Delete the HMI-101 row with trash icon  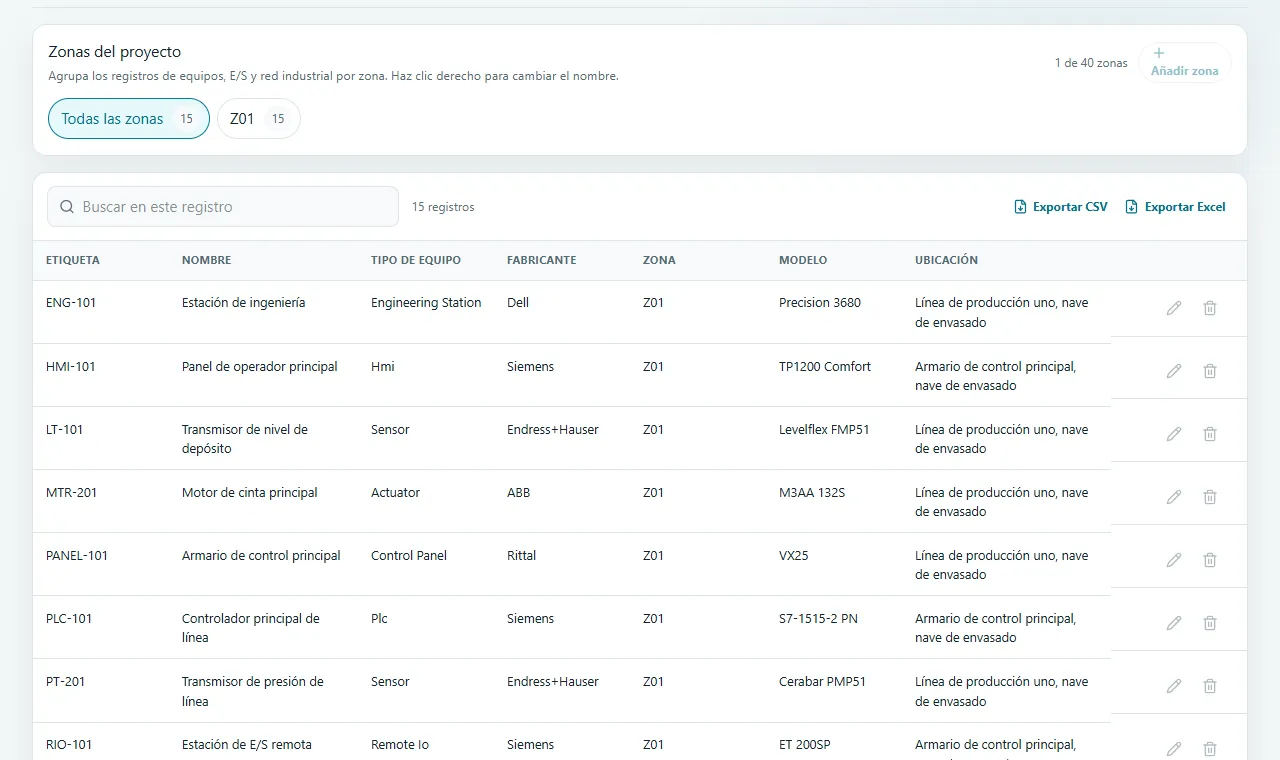pyautogui.click(x=1210, y=371)
